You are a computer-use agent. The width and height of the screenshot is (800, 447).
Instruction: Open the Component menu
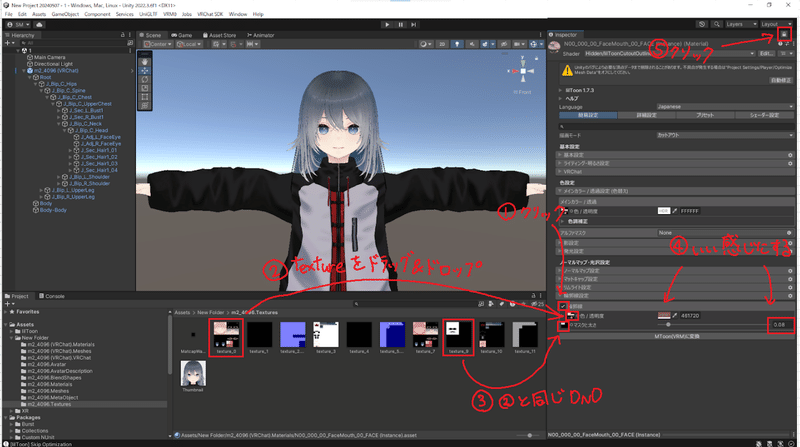coord(97,14)
